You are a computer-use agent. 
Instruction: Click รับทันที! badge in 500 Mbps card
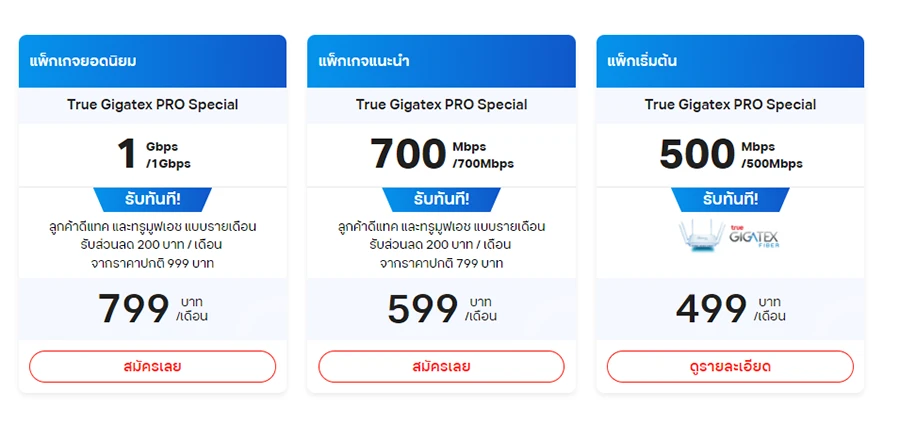[730, 198]
